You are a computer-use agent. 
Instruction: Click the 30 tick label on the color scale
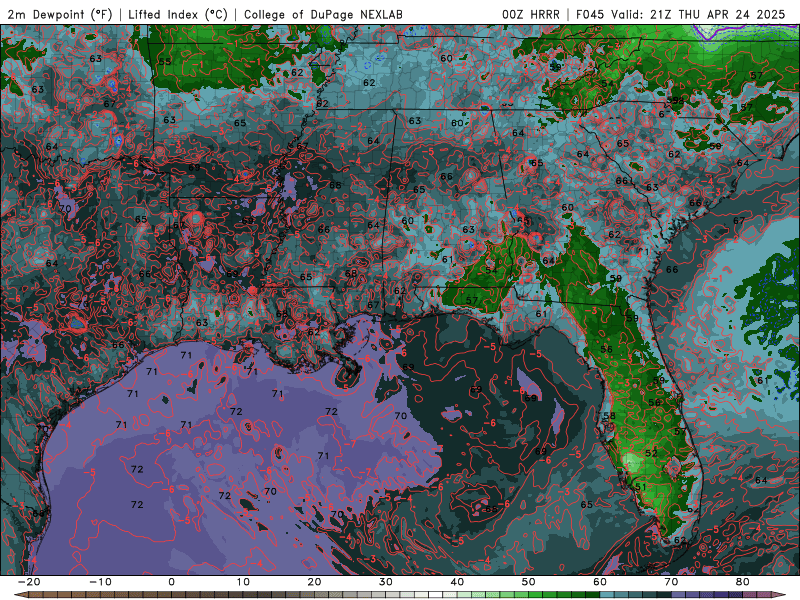tap(386, 582)
